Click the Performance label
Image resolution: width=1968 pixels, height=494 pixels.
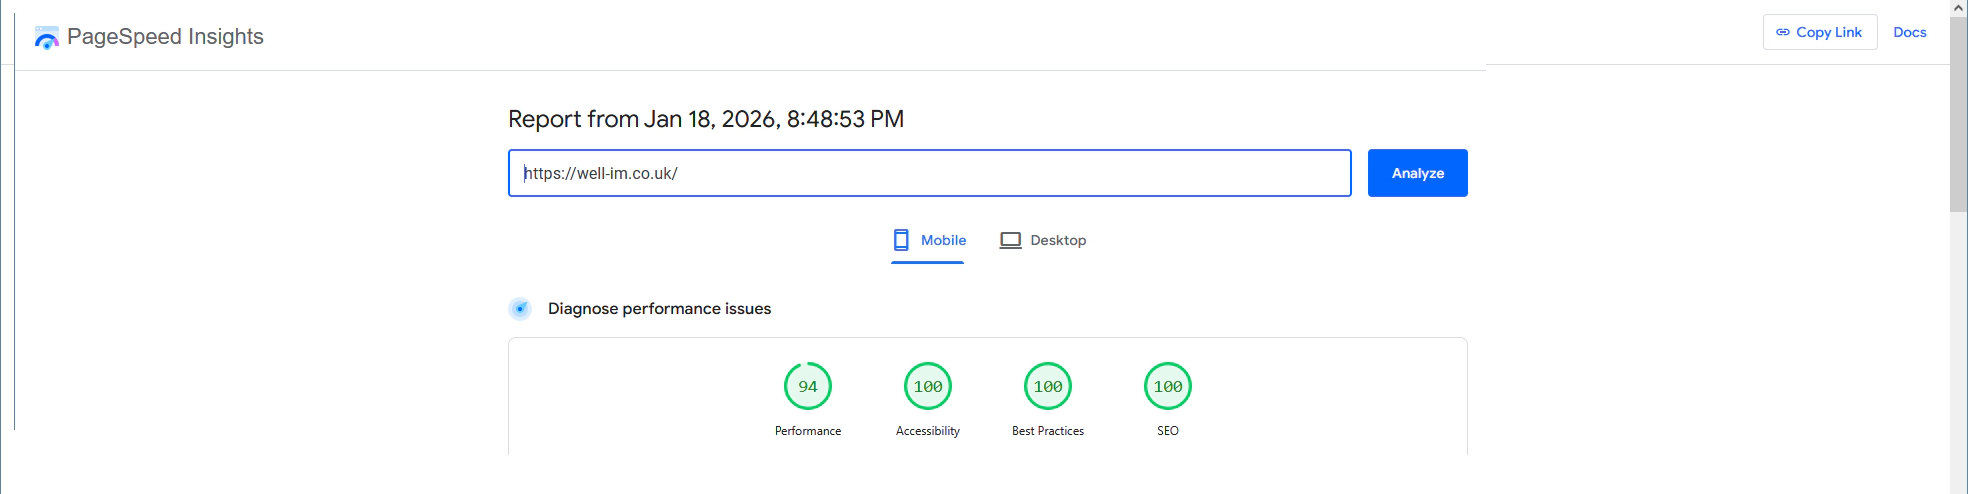[x=808, y=431]
